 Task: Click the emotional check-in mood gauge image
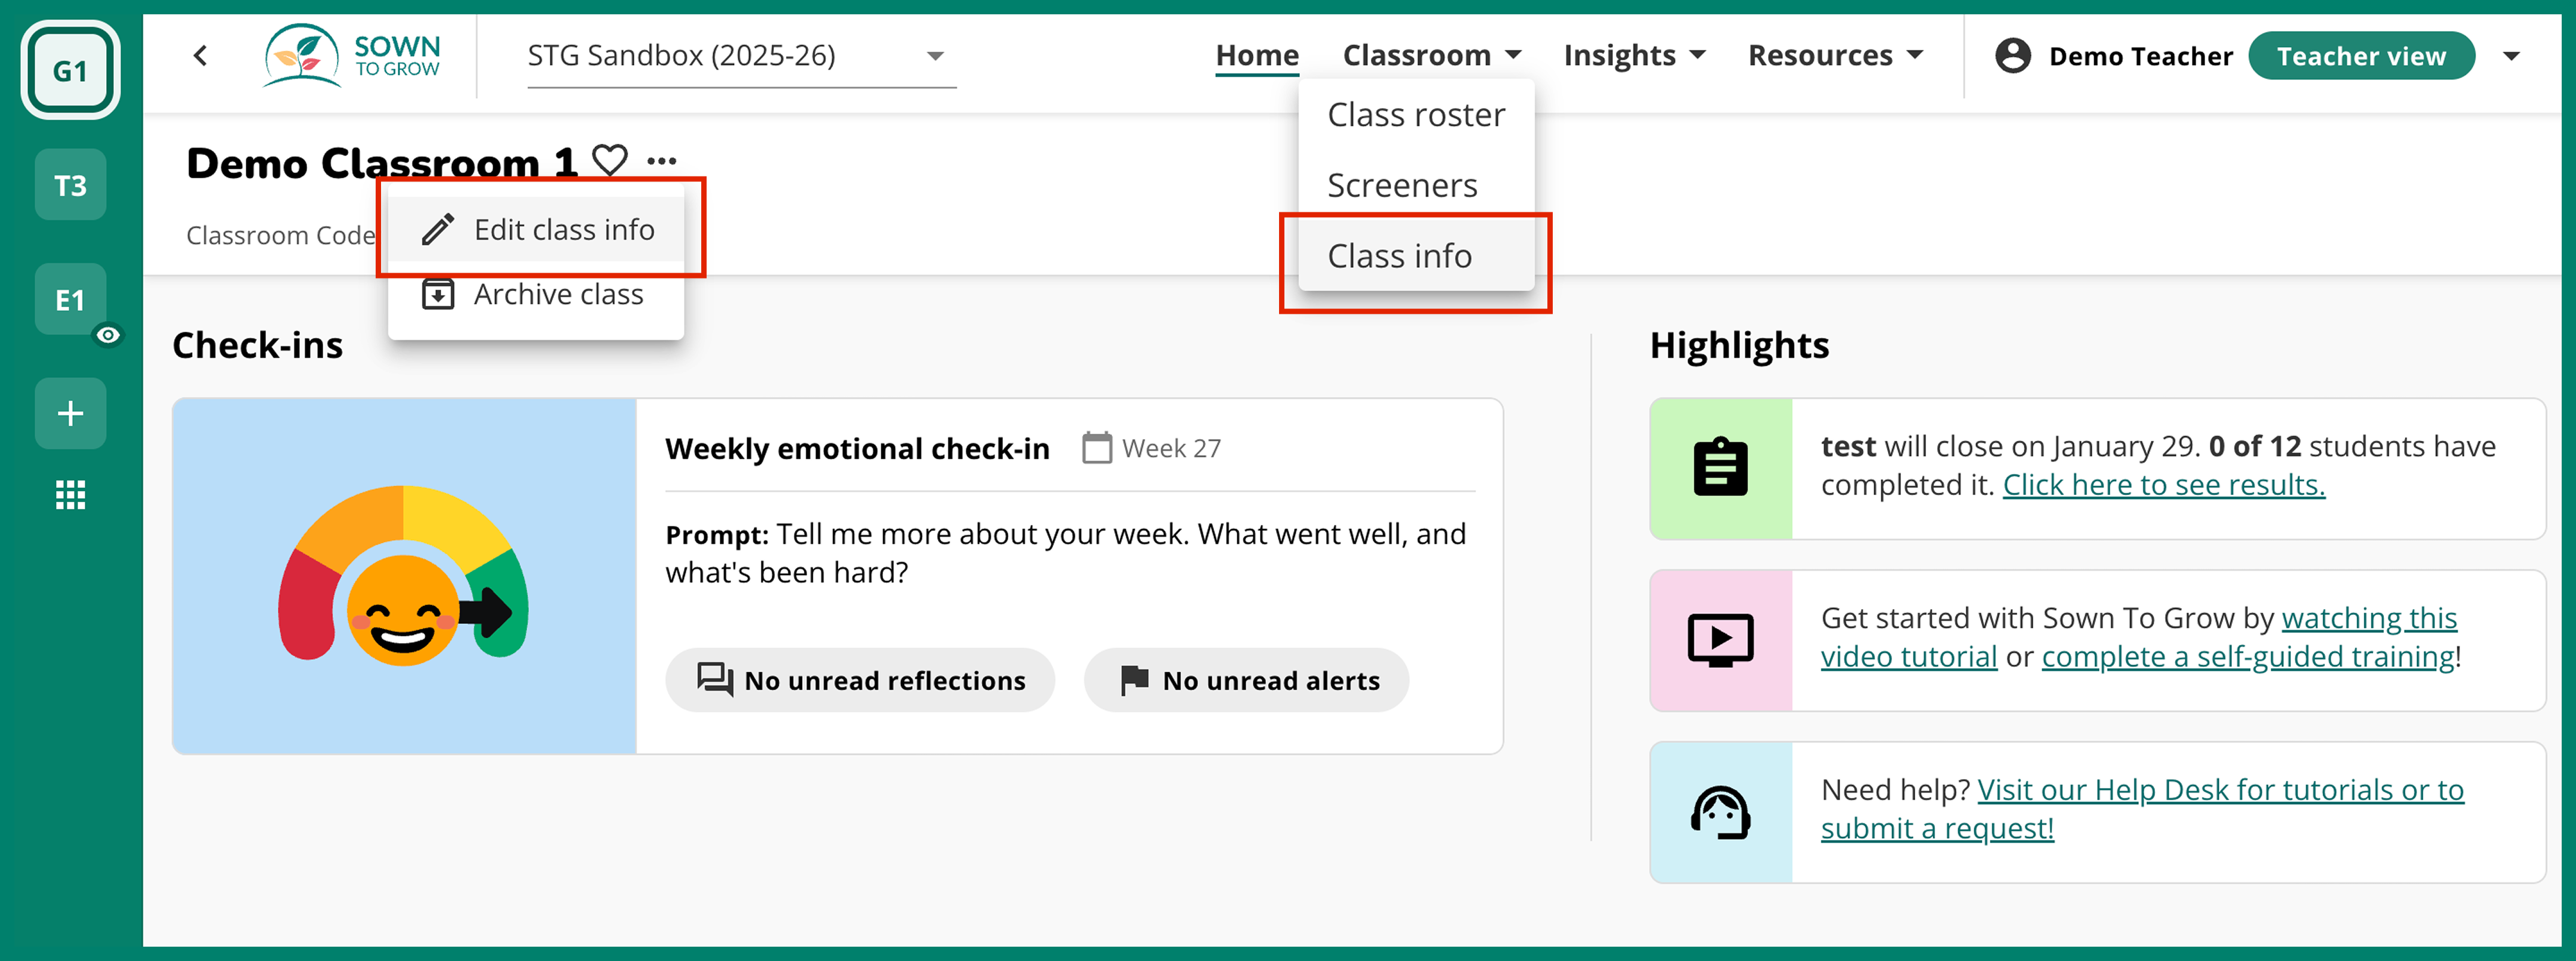click(x=404, y=576)
